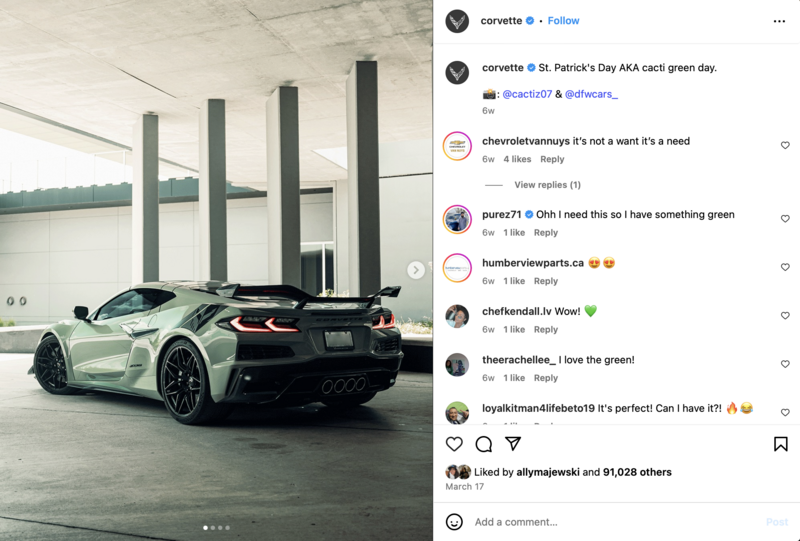Screen dimensions: 800x541
Task: Jump to the second carousel dot indicator
Action: (213, 528)
